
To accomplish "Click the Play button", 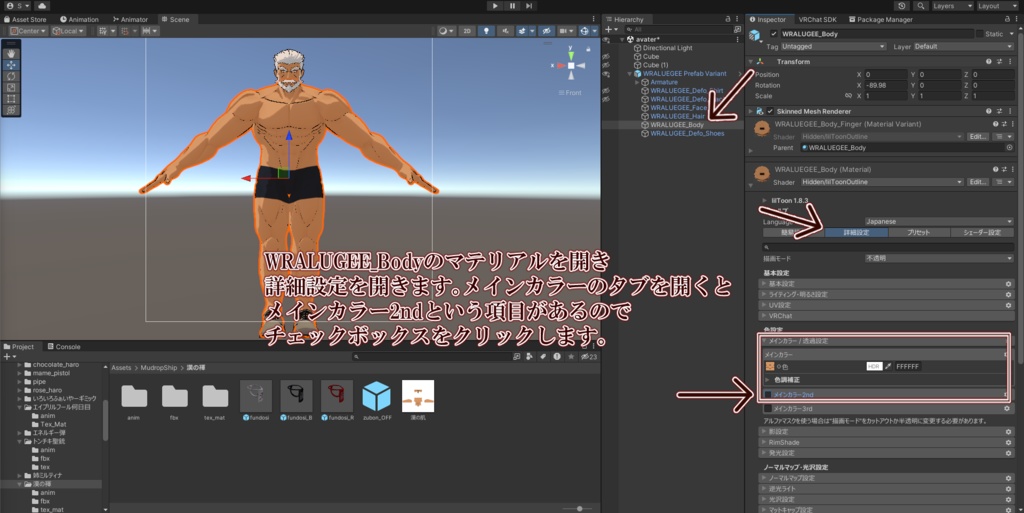I will click(494, 6).
